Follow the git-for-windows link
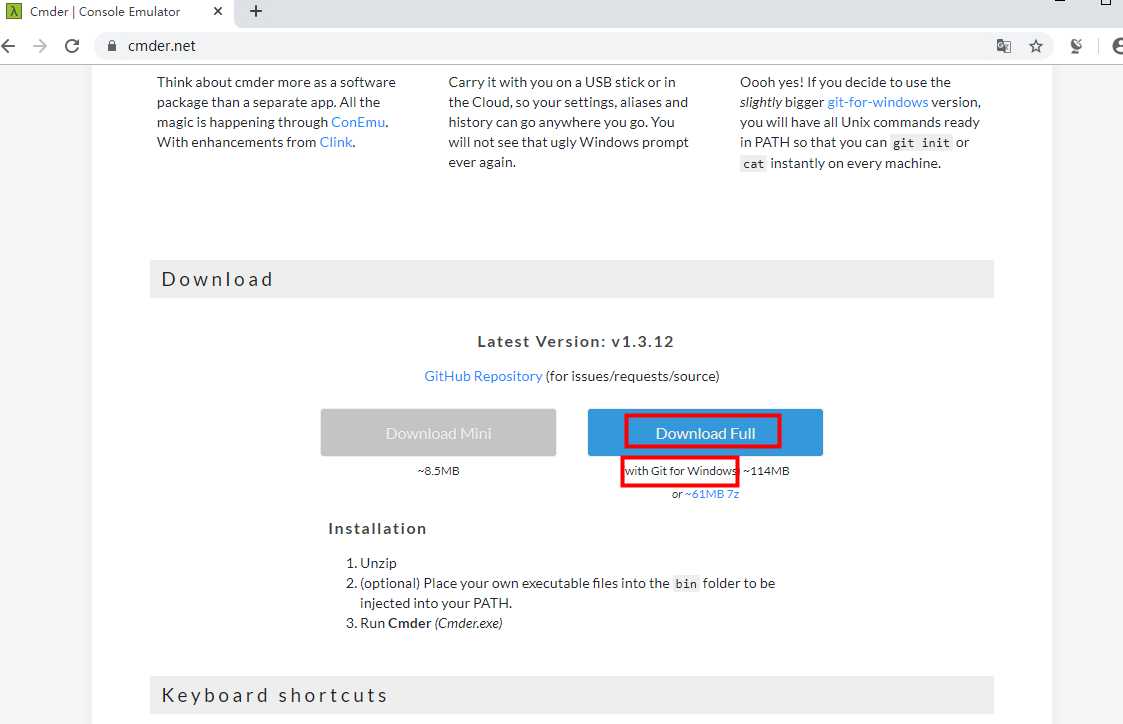The height and width of the screenshot is (724, 1123). 877,102
